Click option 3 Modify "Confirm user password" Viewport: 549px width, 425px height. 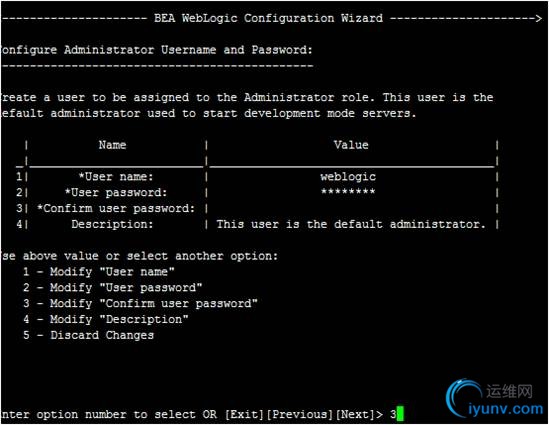pyautogui.click(x=140, y=304)
